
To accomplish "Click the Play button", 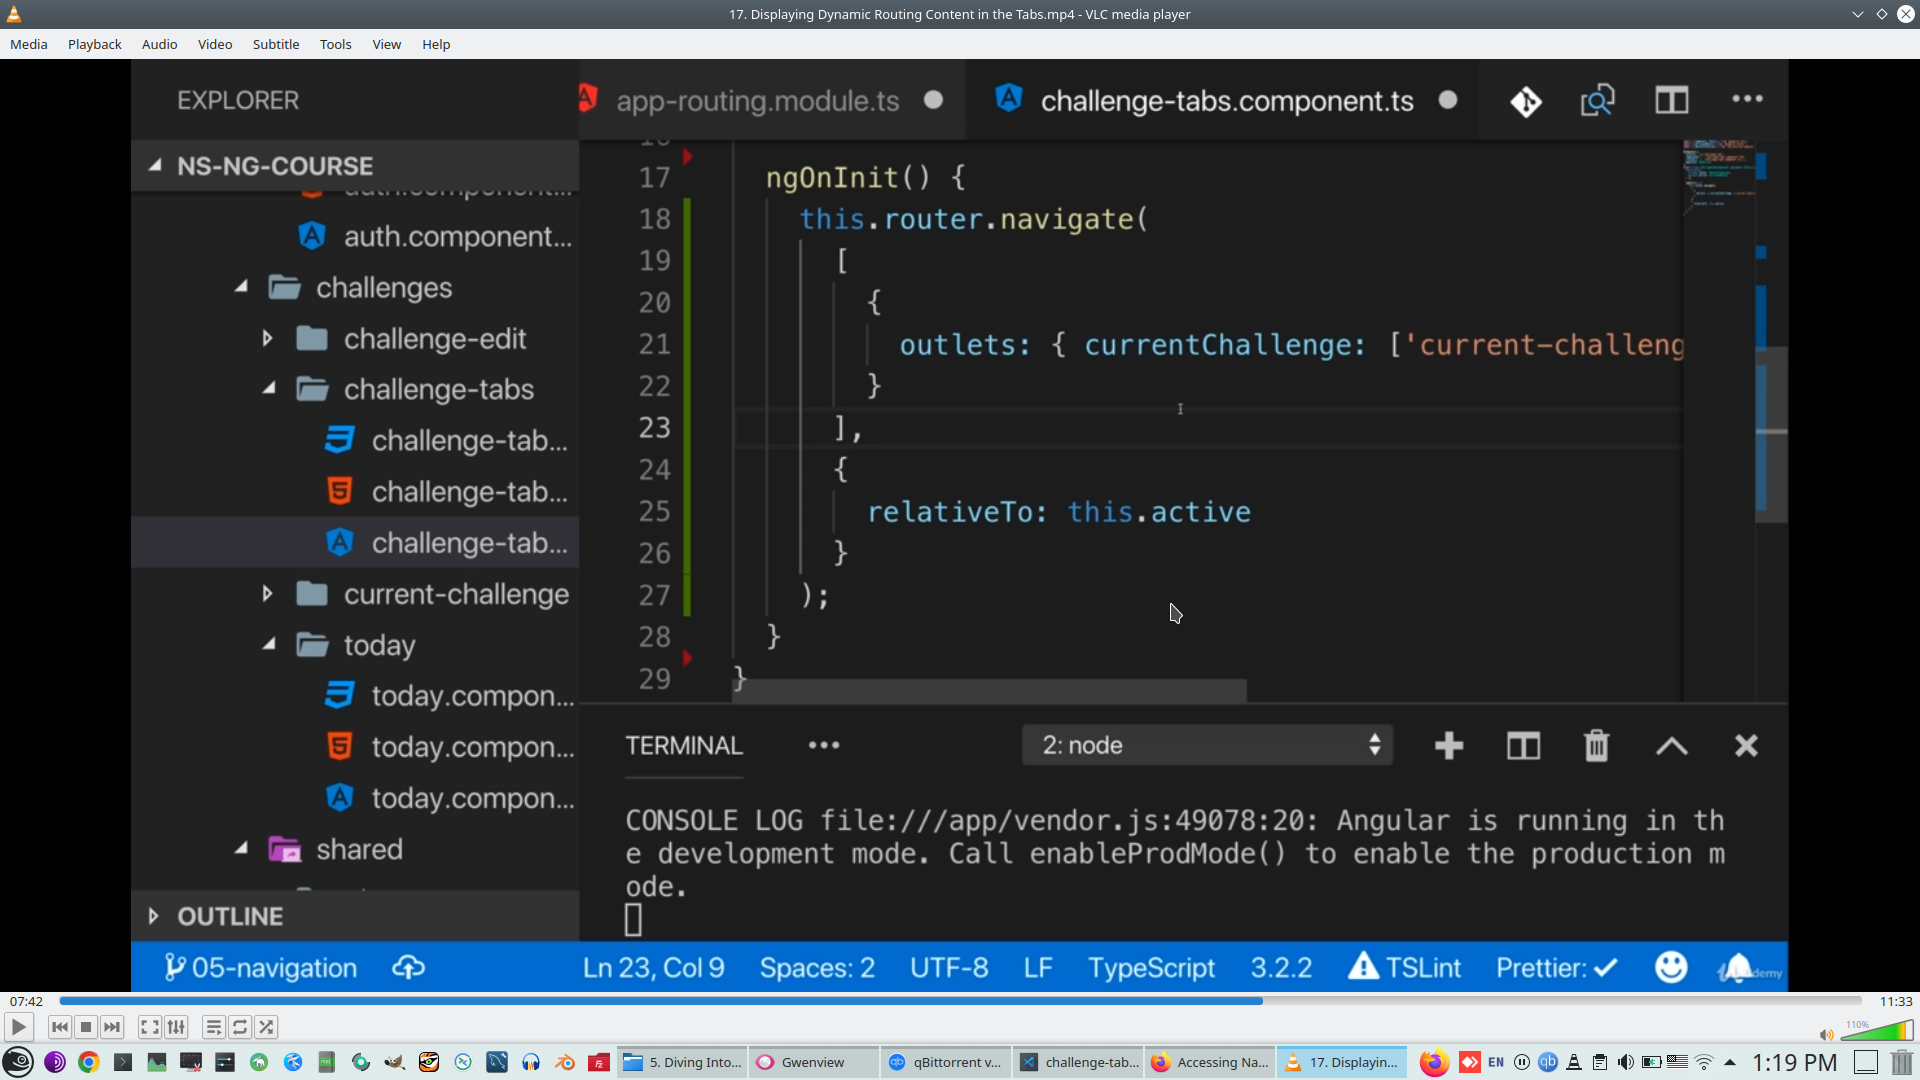I will pos(18,1027).
